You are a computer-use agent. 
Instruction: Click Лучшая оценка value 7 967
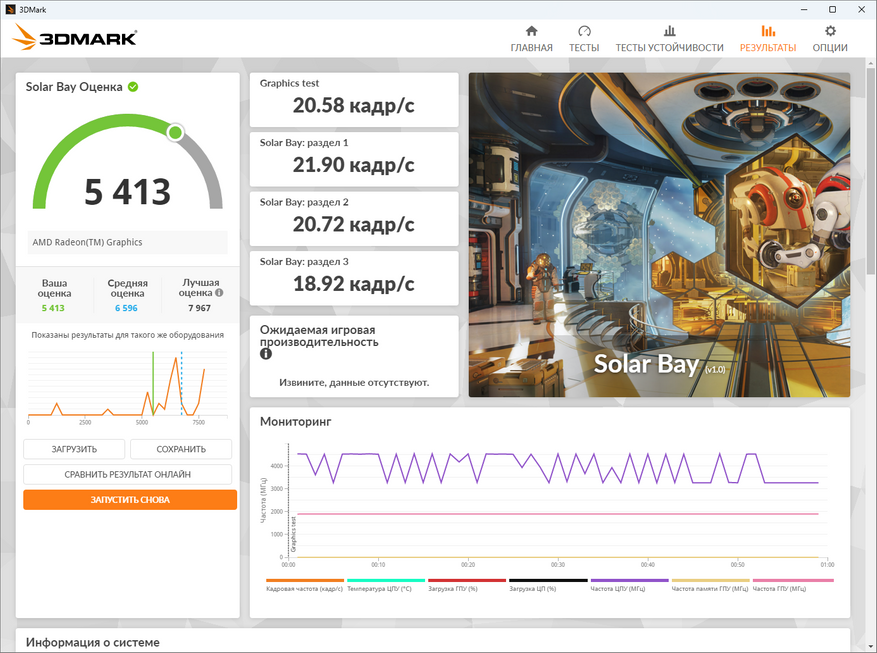click(x=200, y=308)
